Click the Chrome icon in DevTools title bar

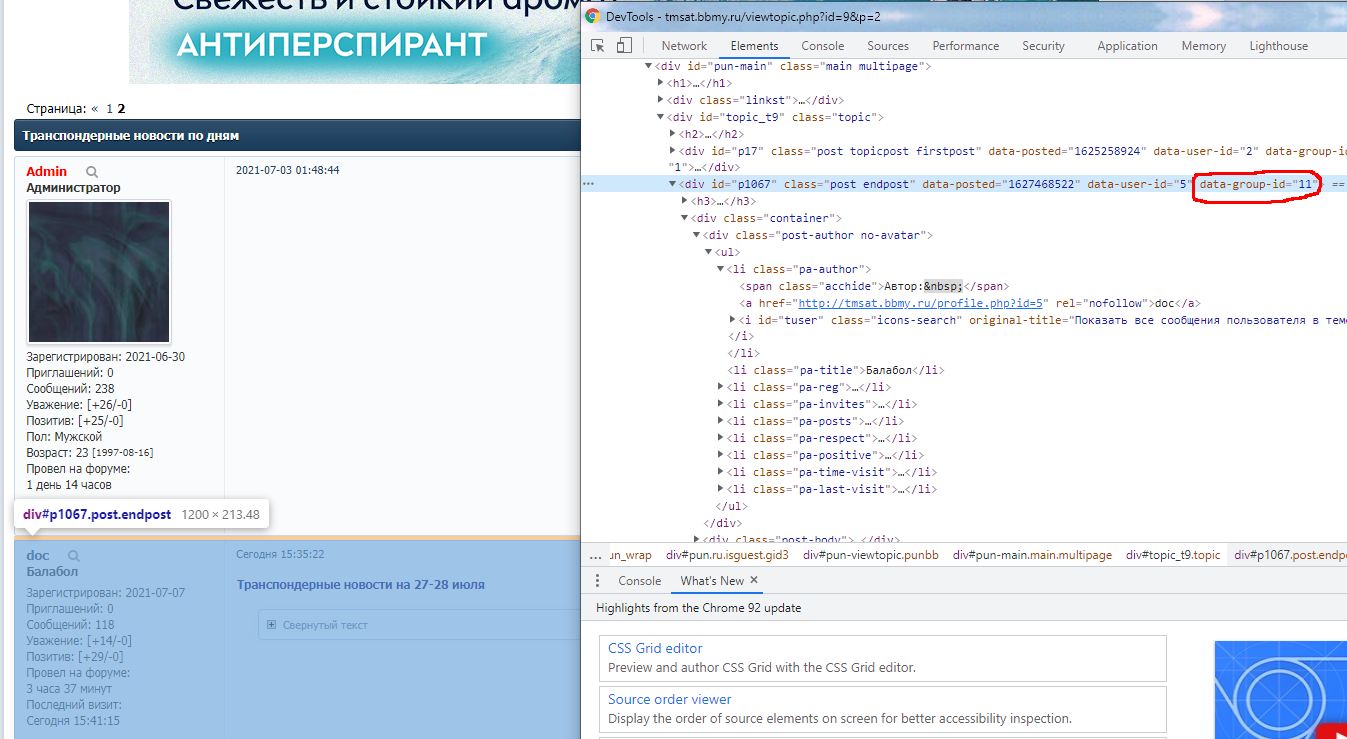coord(593,16)
